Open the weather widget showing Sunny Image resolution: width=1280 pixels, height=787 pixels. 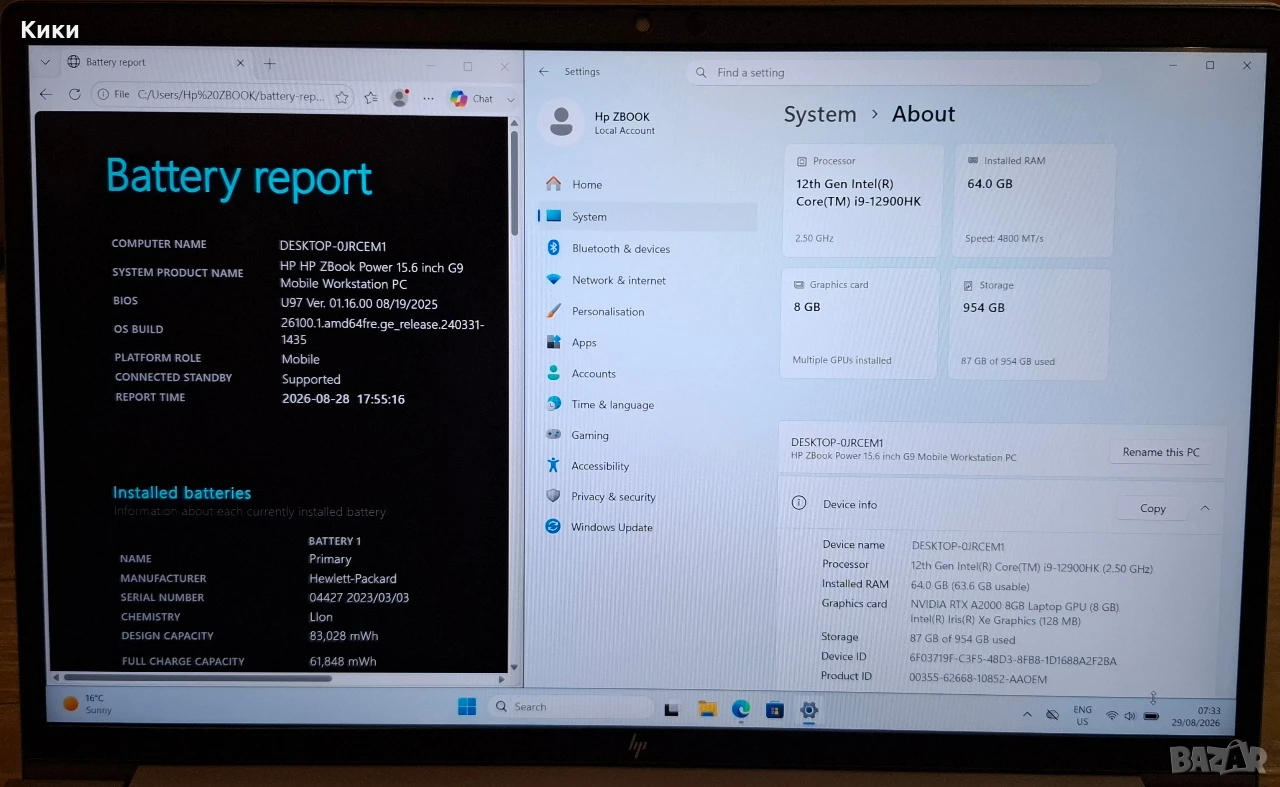pyautogui.click(x=87, y=703)
